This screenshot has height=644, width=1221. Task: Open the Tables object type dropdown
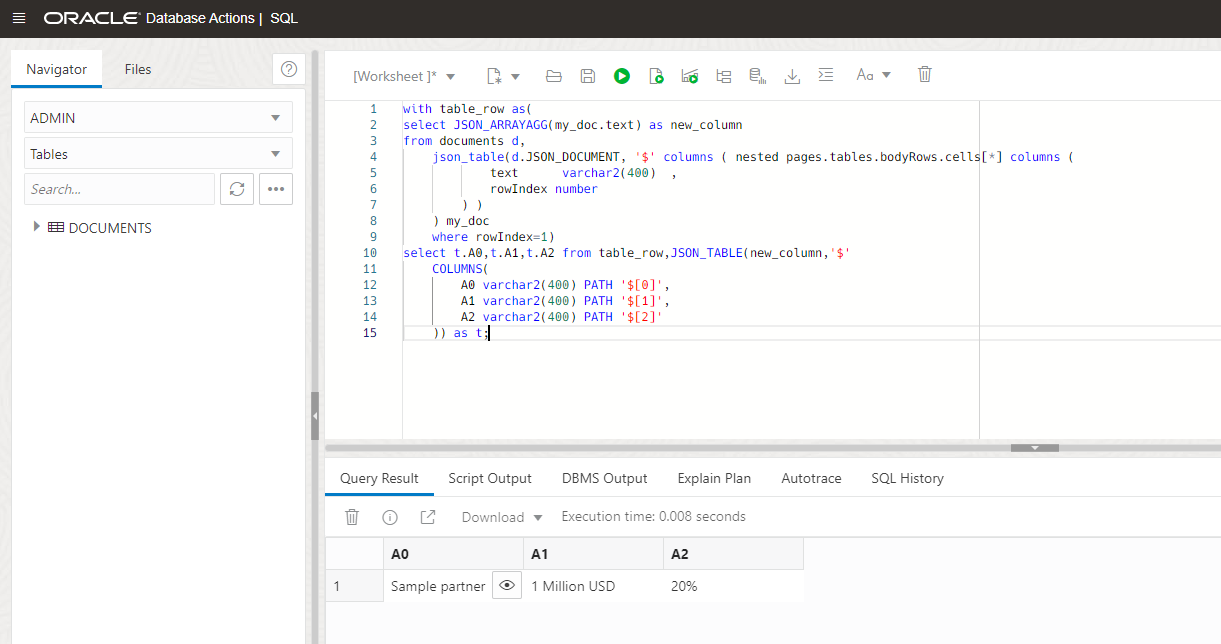[x=157, y=153]
